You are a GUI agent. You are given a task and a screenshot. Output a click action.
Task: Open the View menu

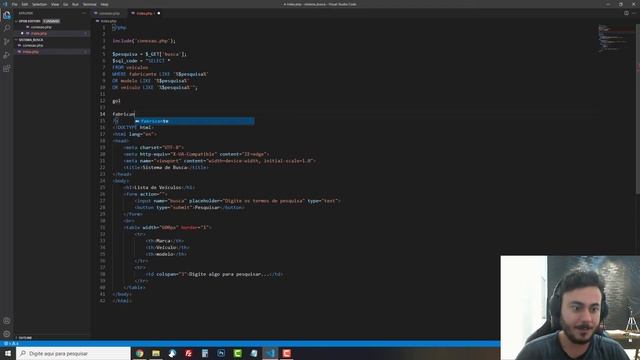click(x=55, y=4)
